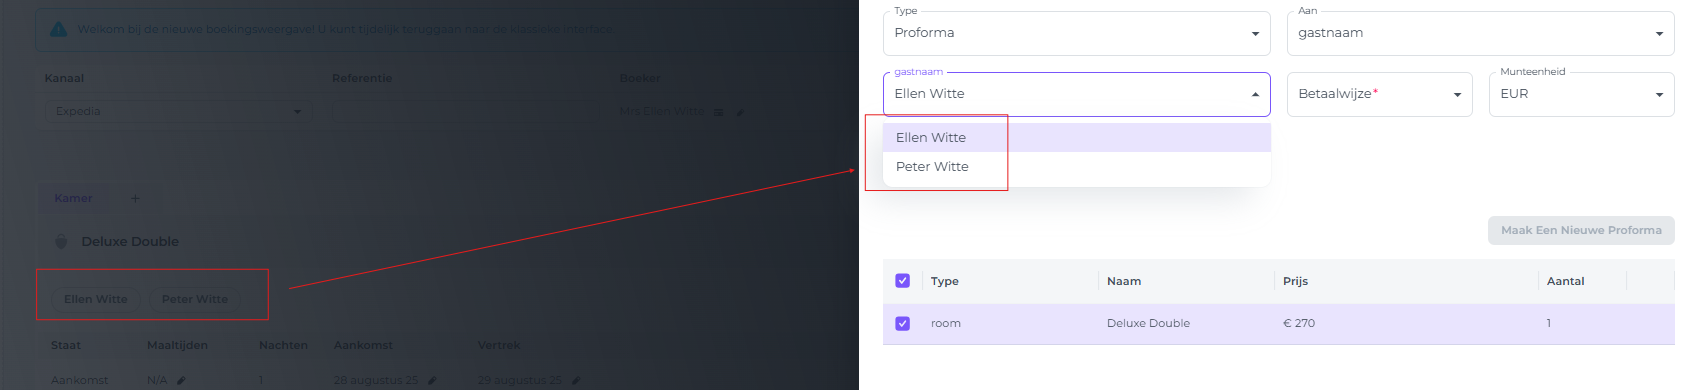Switch to the Kamer tab
This screenshot has height=390, width=1687.
(73, 198)
